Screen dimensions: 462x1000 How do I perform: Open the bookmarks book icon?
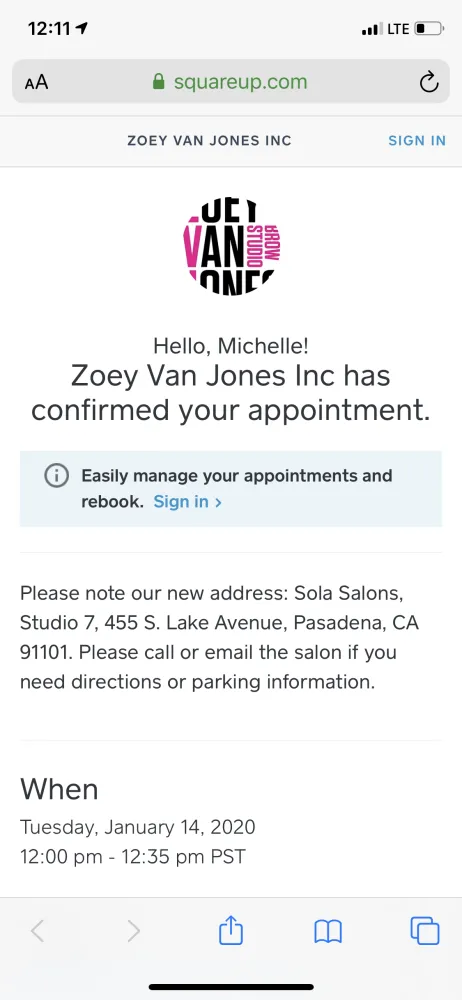pos(328,932)
